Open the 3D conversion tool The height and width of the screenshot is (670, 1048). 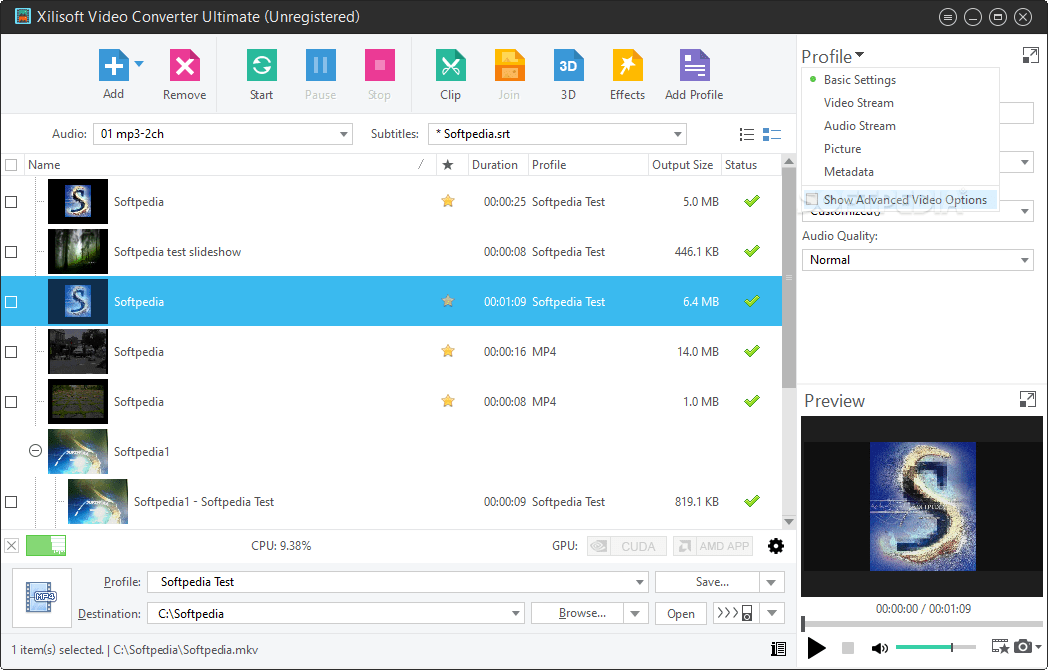[x=568, y=74]
